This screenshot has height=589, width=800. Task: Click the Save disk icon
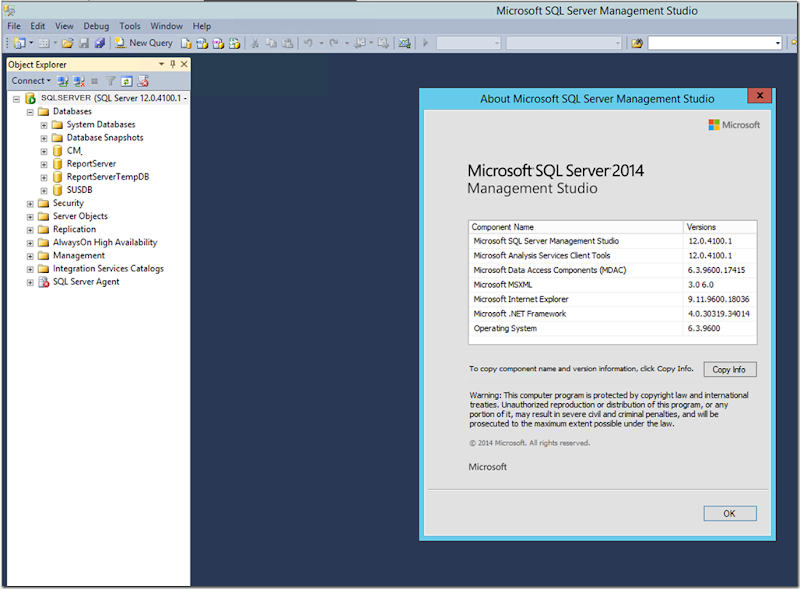(x=84, y=43)
